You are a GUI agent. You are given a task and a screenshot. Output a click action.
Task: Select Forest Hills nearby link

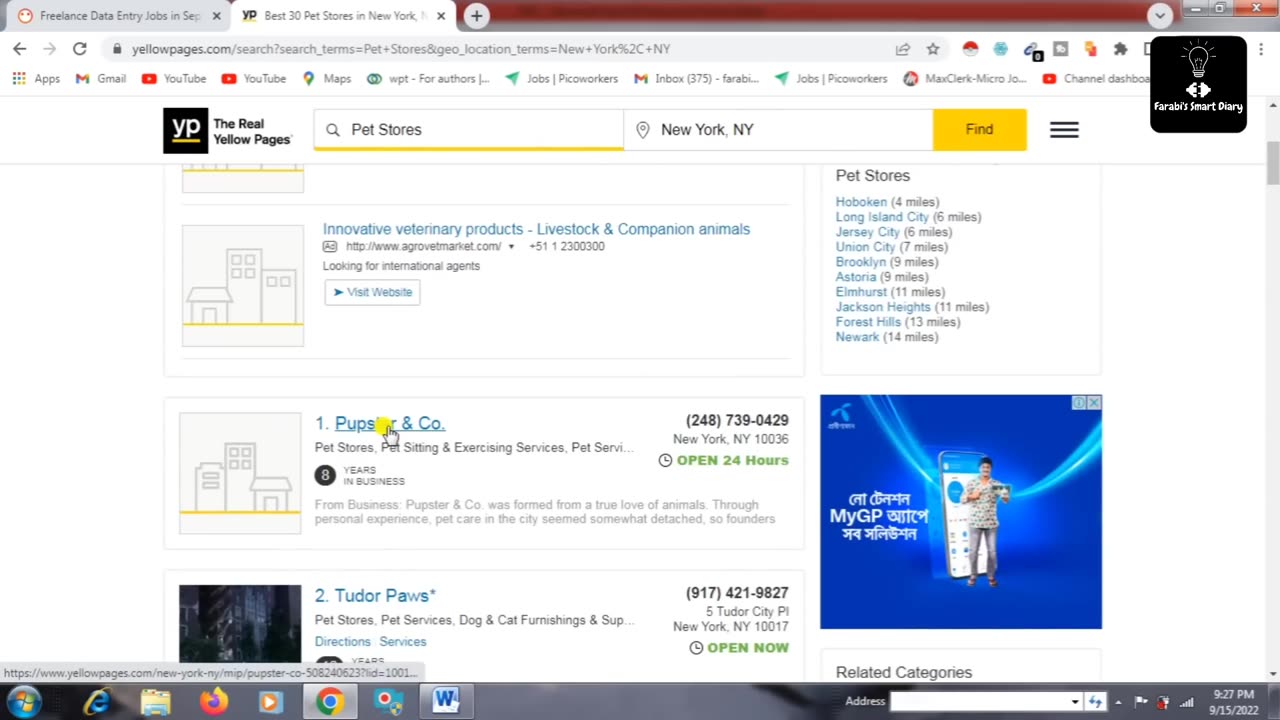pyautogui.click(x=868, y=322)
